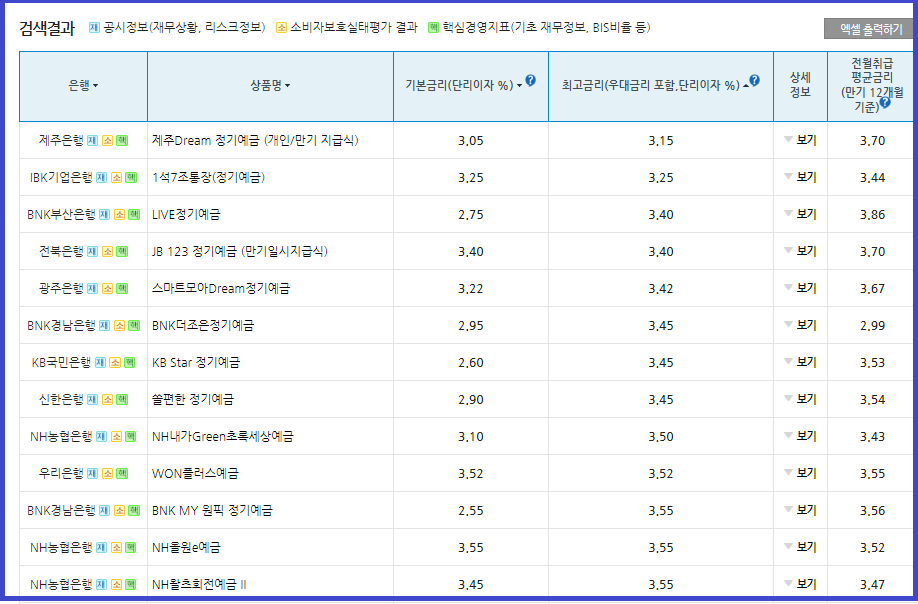
Task: Click KB국민은행 blue 재 icon
Action: [x=100, y=362]
